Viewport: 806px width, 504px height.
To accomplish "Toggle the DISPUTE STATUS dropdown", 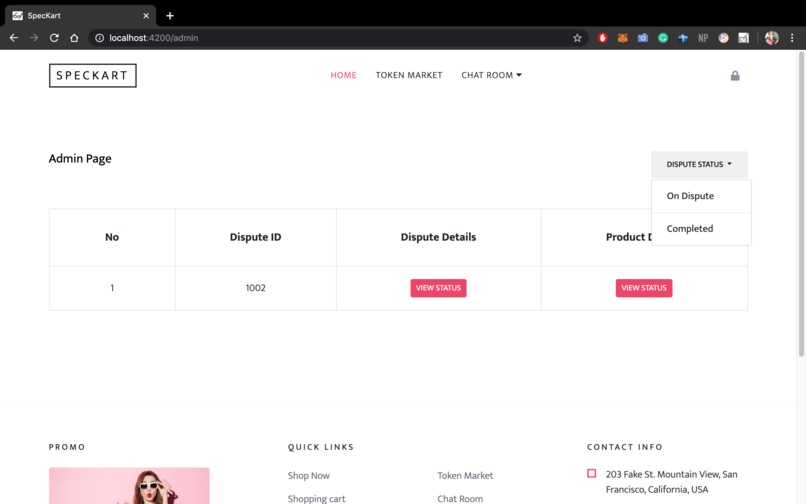I will (x=699, y=164).
